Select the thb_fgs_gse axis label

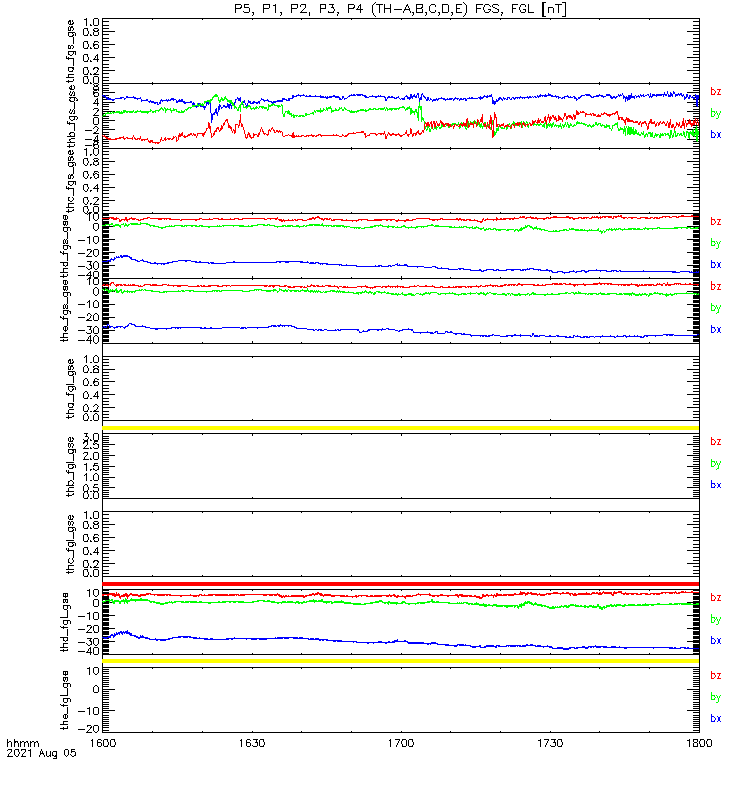point(70,116)
